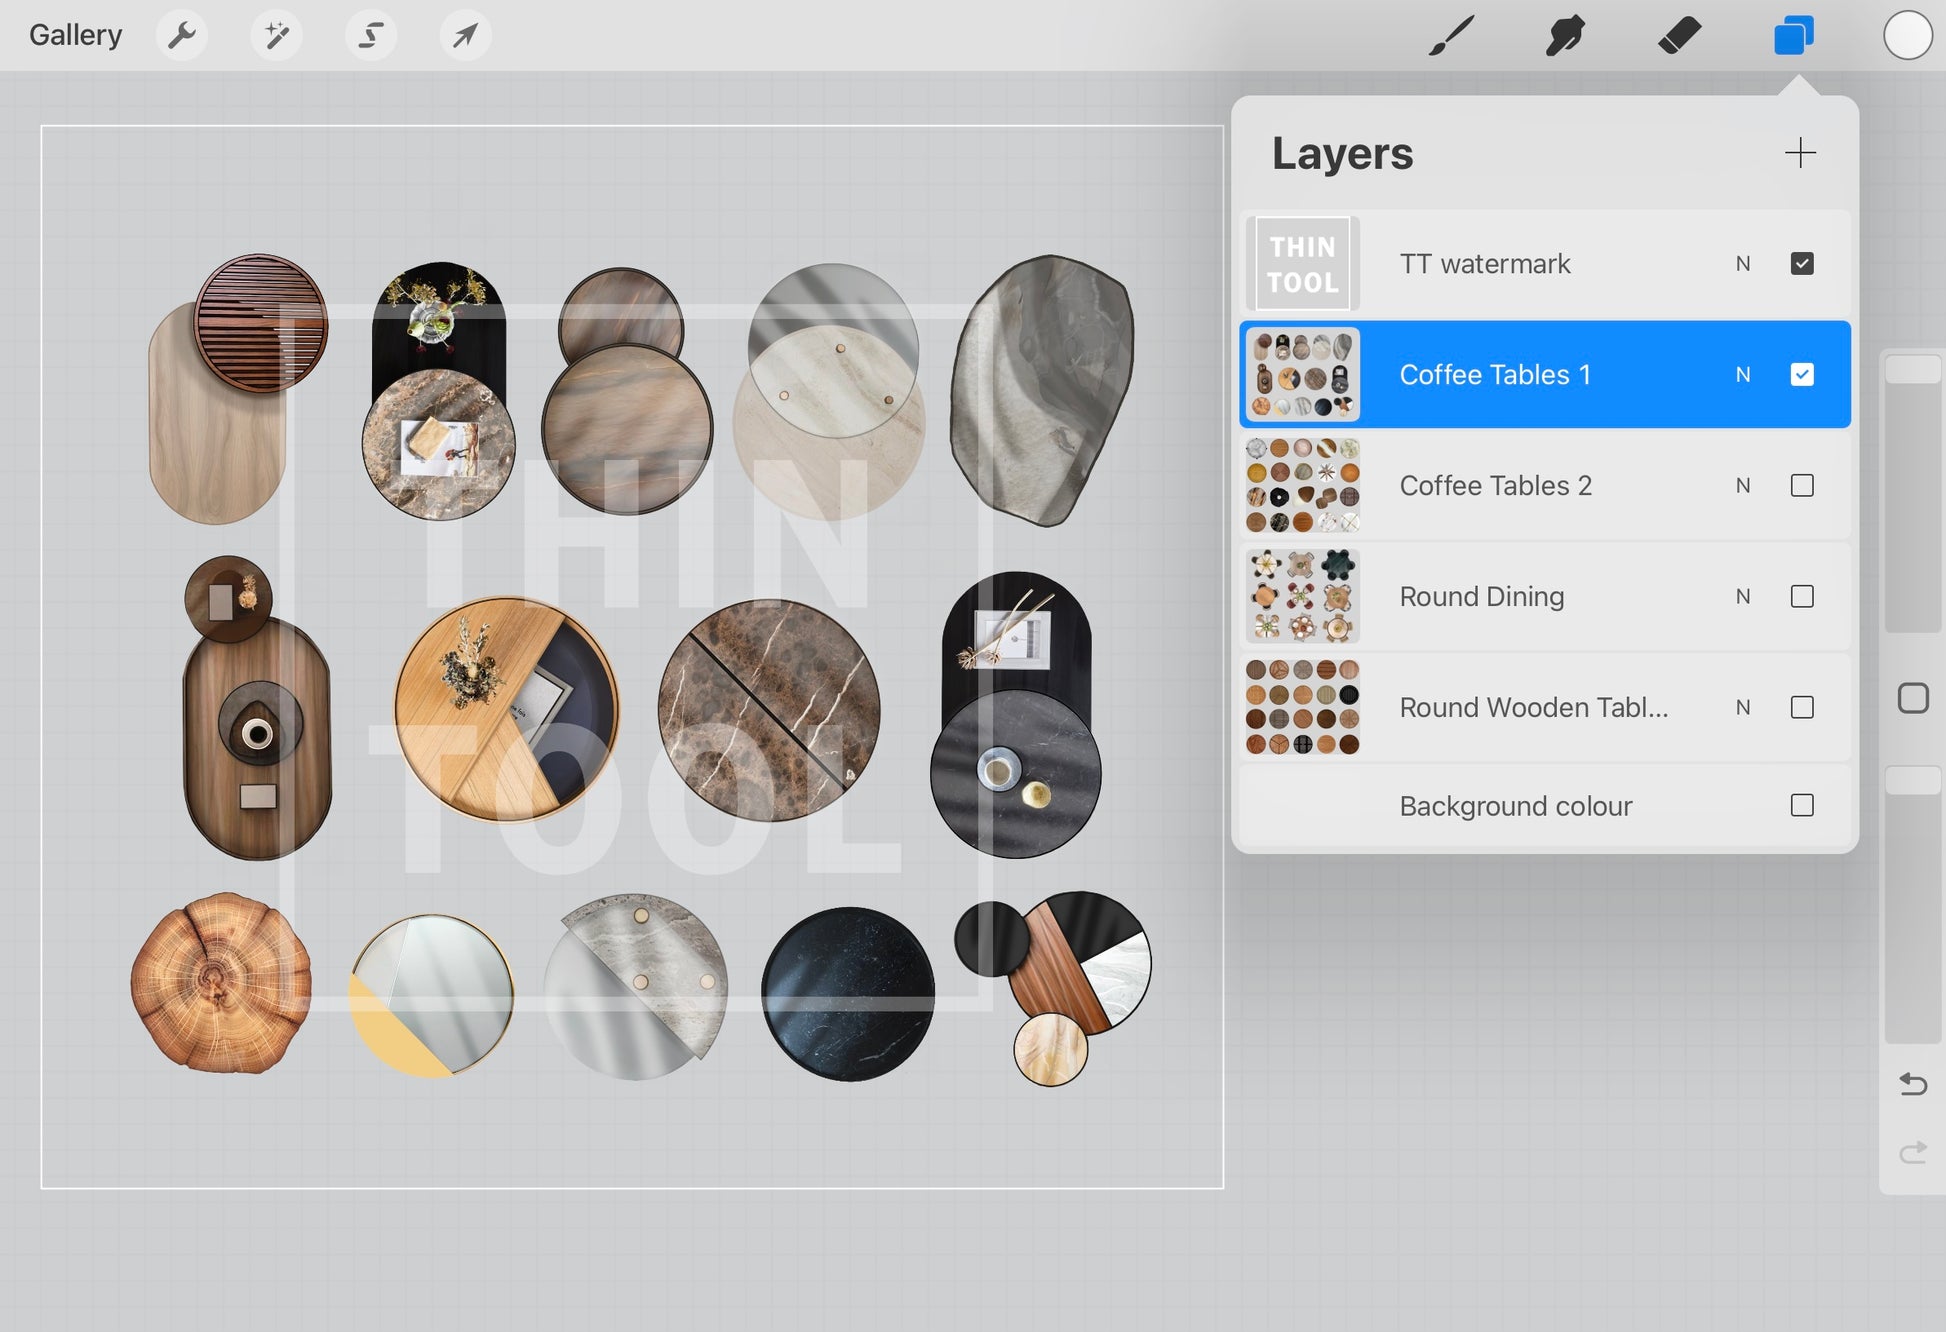Open the Adjustments magic wand menu
Image resolution: width=1946 pixels, height=1332 pixels.
tap(276, 36)
